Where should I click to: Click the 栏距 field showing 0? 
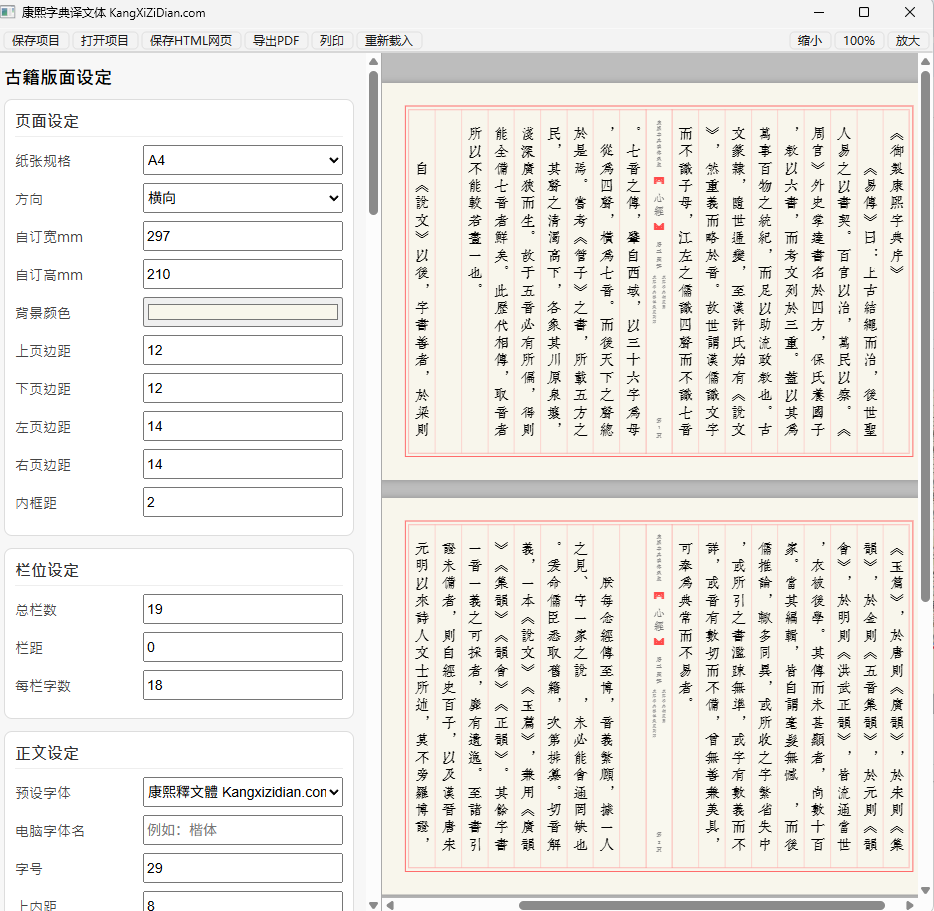[x=243, y=647]
